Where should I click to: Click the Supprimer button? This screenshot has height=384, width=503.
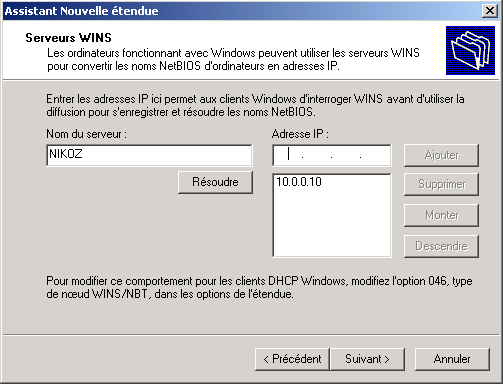pos(441,184)
